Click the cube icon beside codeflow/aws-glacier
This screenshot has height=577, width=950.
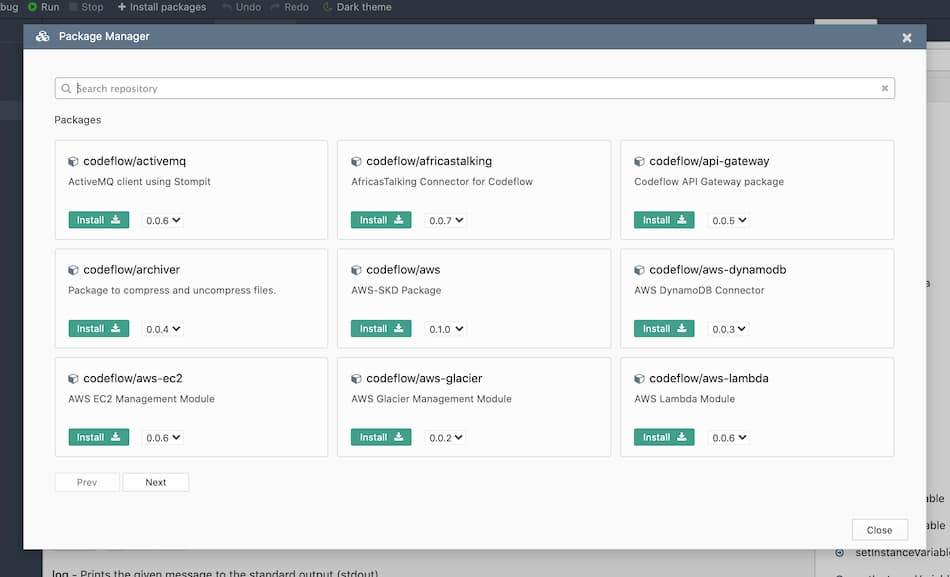[x=356, y=379]
